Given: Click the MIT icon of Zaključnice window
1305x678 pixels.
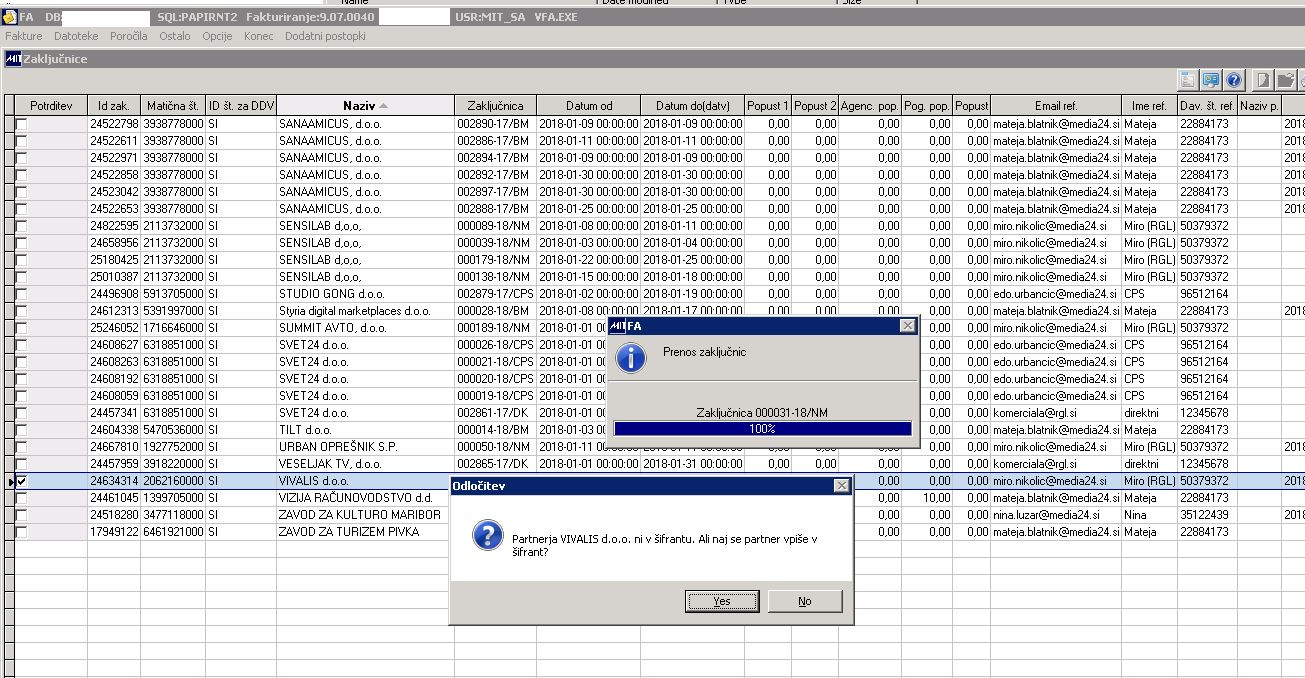Looking at the screenshot, I should [13, 59].
